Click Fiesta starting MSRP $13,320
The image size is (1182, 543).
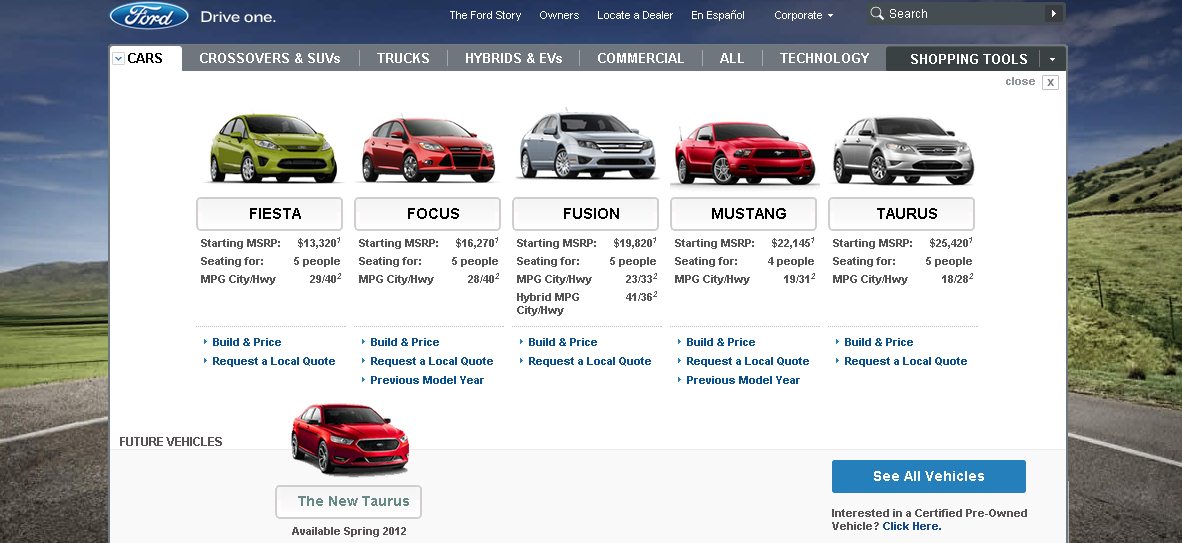(317, 243)
